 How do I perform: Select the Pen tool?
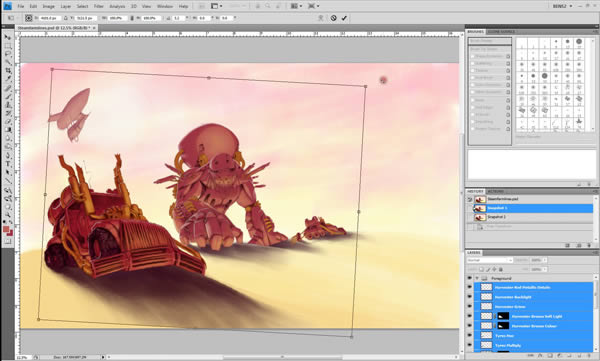click(x=8, y=155)
